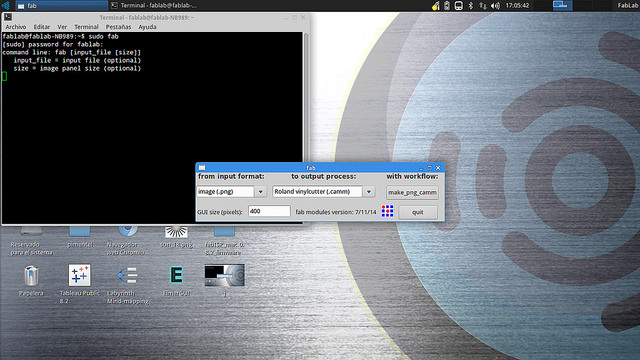Open the Papelera trash desktop icon

click(x=31, y=276)
